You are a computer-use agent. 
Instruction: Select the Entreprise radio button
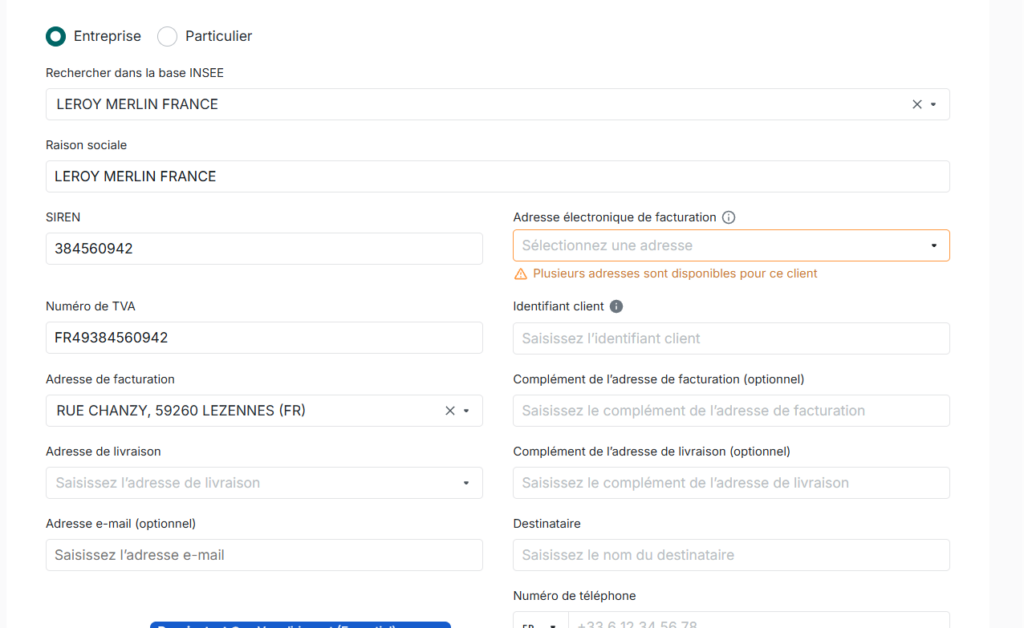click(56, 37)
